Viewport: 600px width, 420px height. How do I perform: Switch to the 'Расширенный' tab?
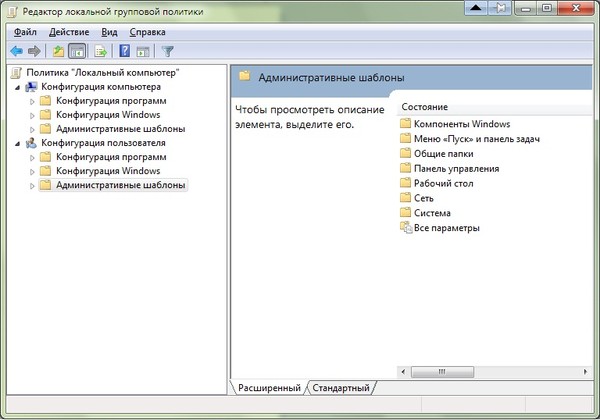pyautogui.click(x=269, y=387)
